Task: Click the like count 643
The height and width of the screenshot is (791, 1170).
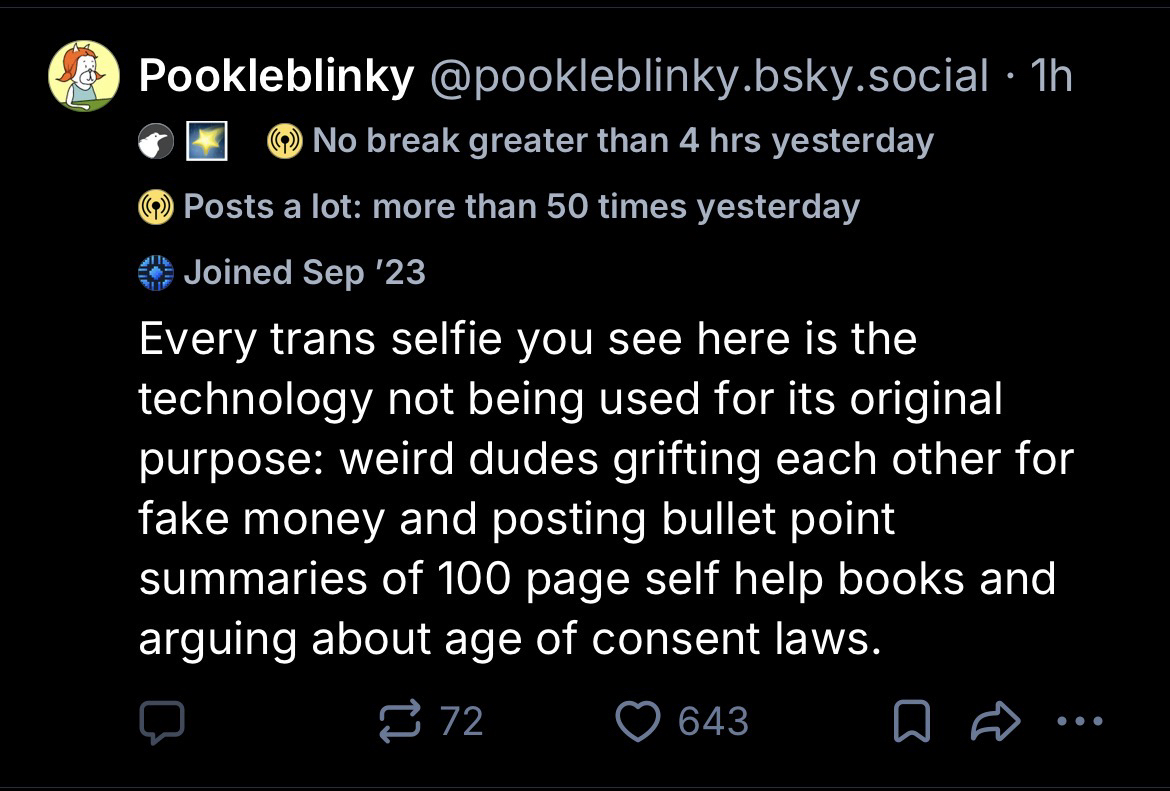Action: pyautogui.click(x=713, y=721)
